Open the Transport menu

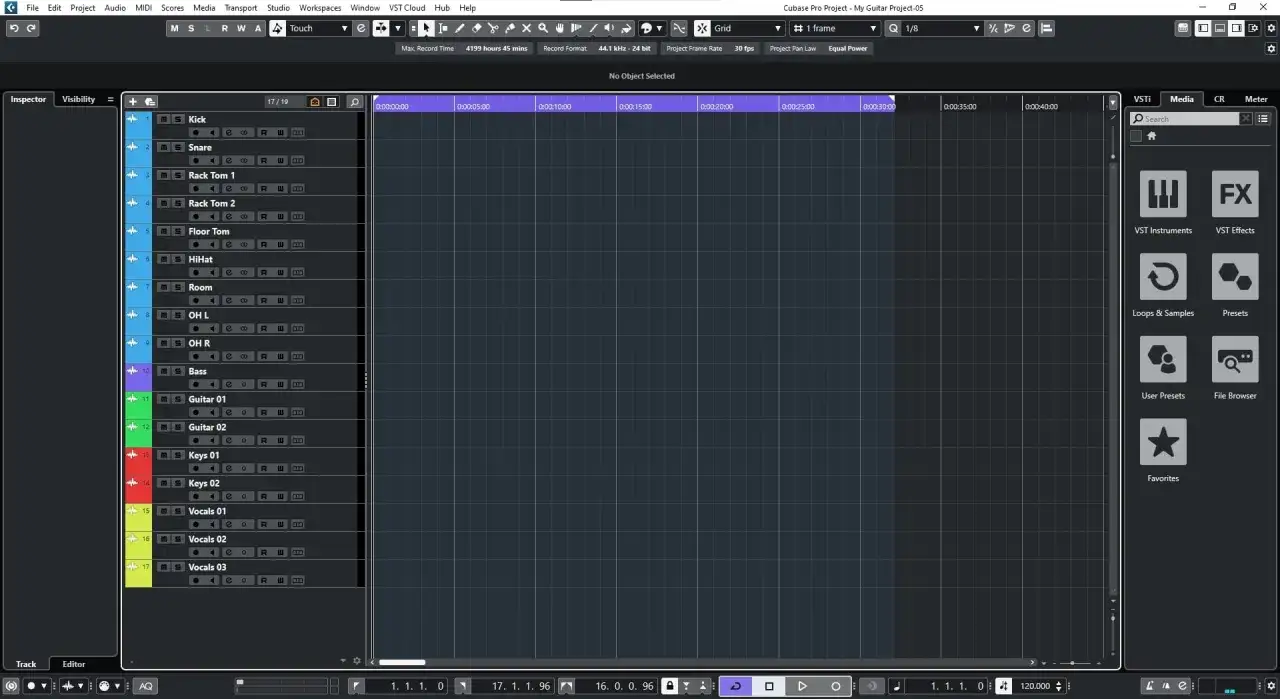(x=240, y=7)
